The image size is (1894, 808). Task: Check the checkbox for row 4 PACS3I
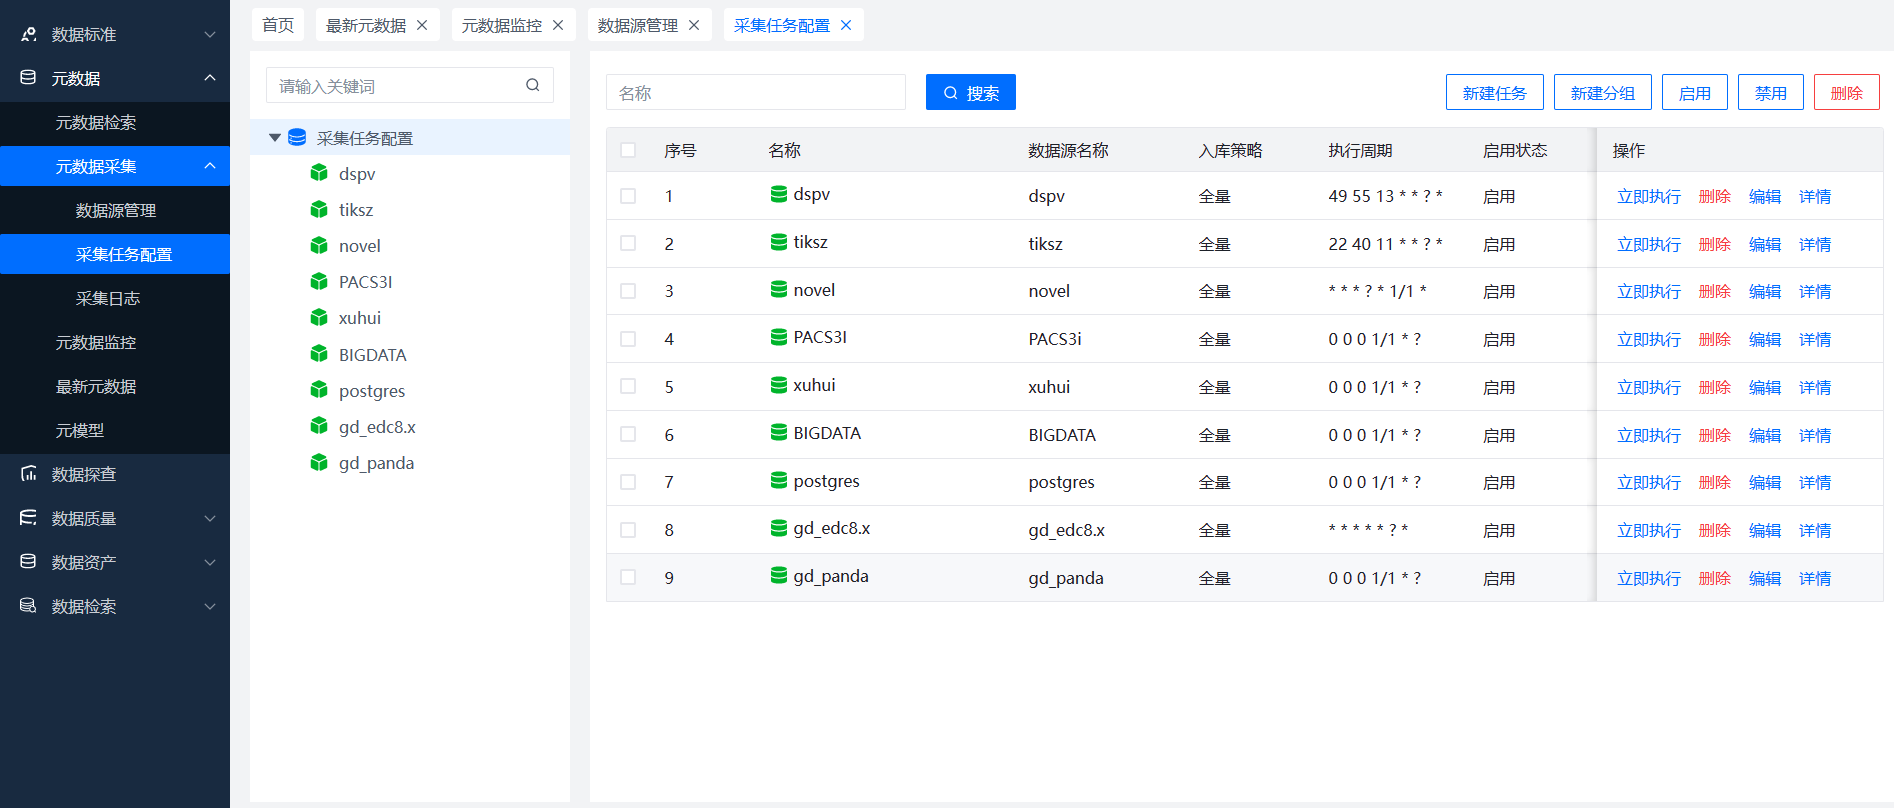pyautogui.click(x=628, y=339)
